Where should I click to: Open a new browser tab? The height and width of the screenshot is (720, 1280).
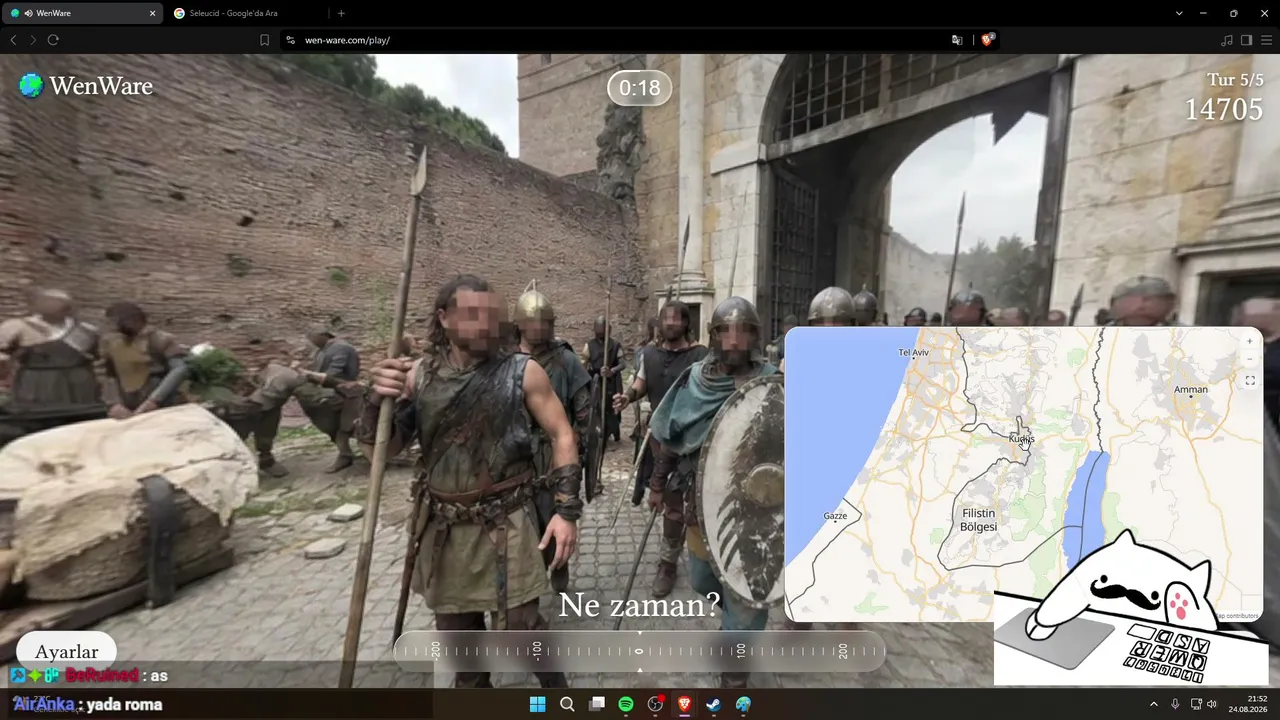point(341,13)
